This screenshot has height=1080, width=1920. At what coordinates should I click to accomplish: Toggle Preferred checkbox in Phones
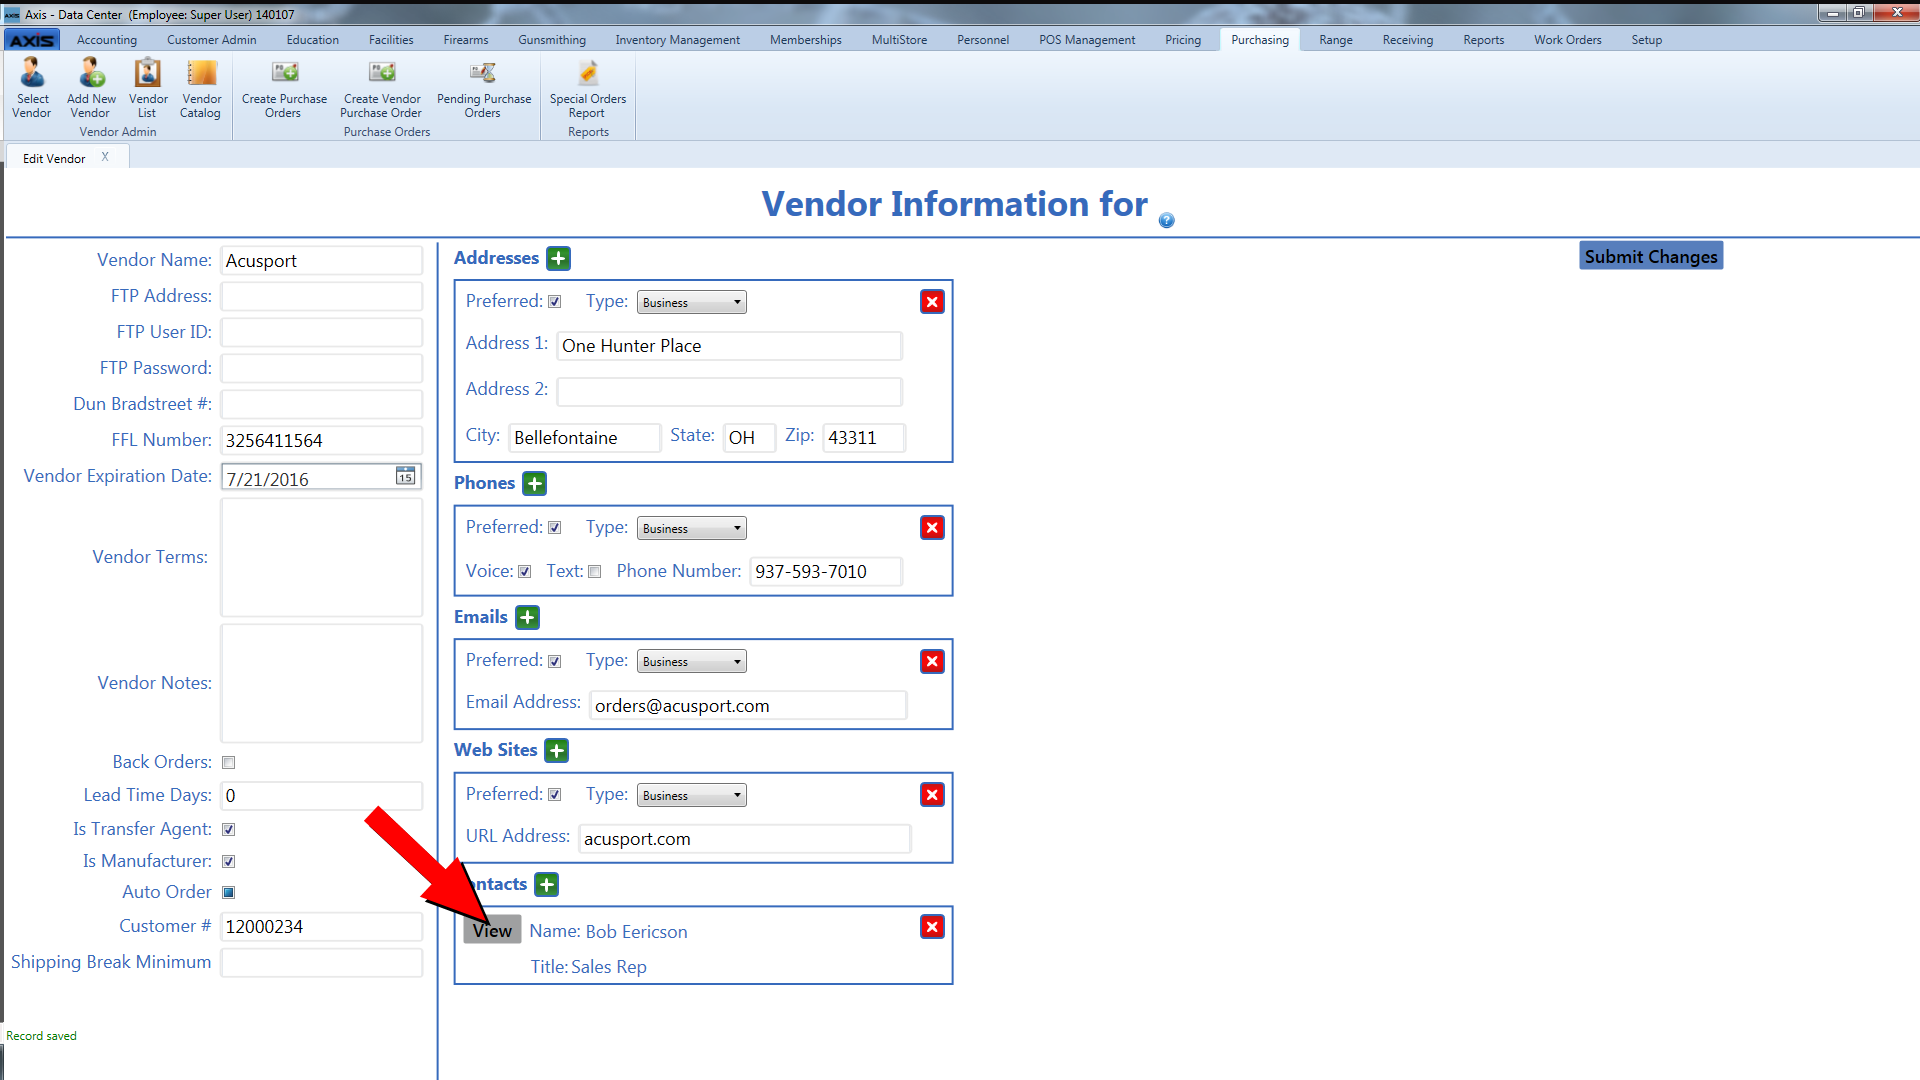pyautogui.click(x=555, y=528)
